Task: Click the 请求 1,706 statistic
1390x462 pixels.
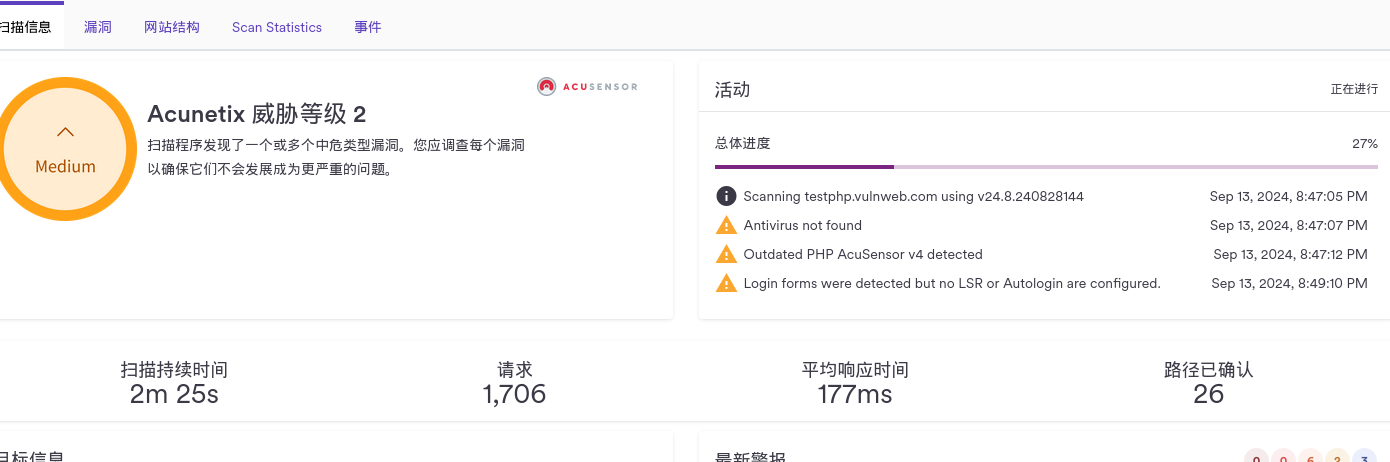Action: point(515,383)
